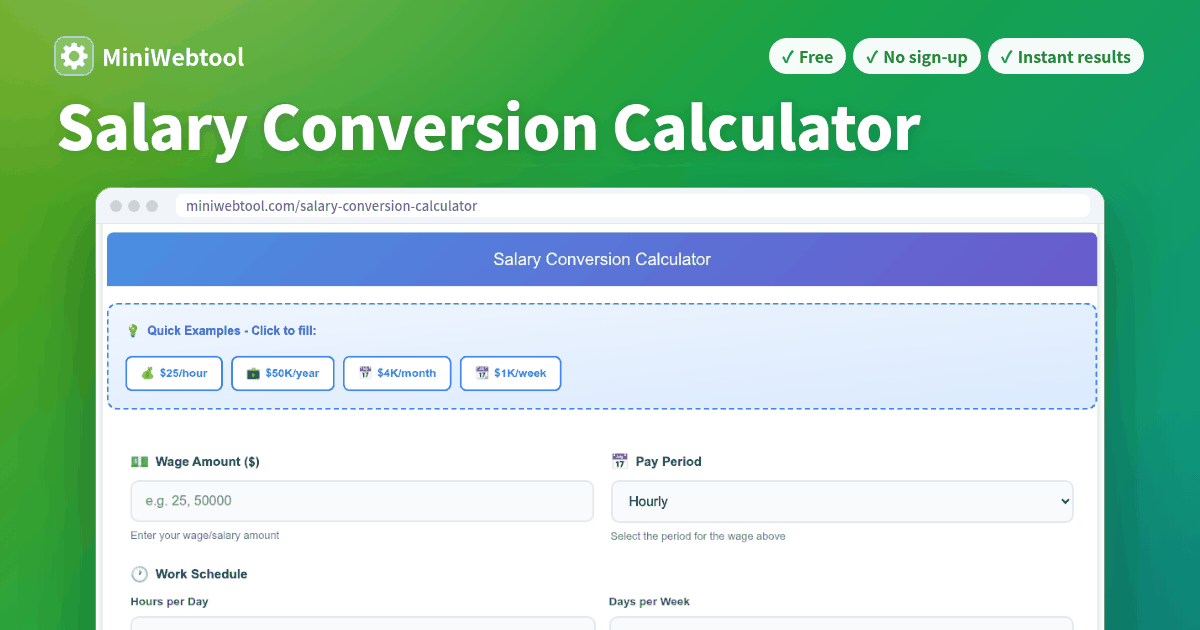Click the Free badge
Image resolution: width=1200 pixels, height=630 pixels.
click(x=807, y=57)
